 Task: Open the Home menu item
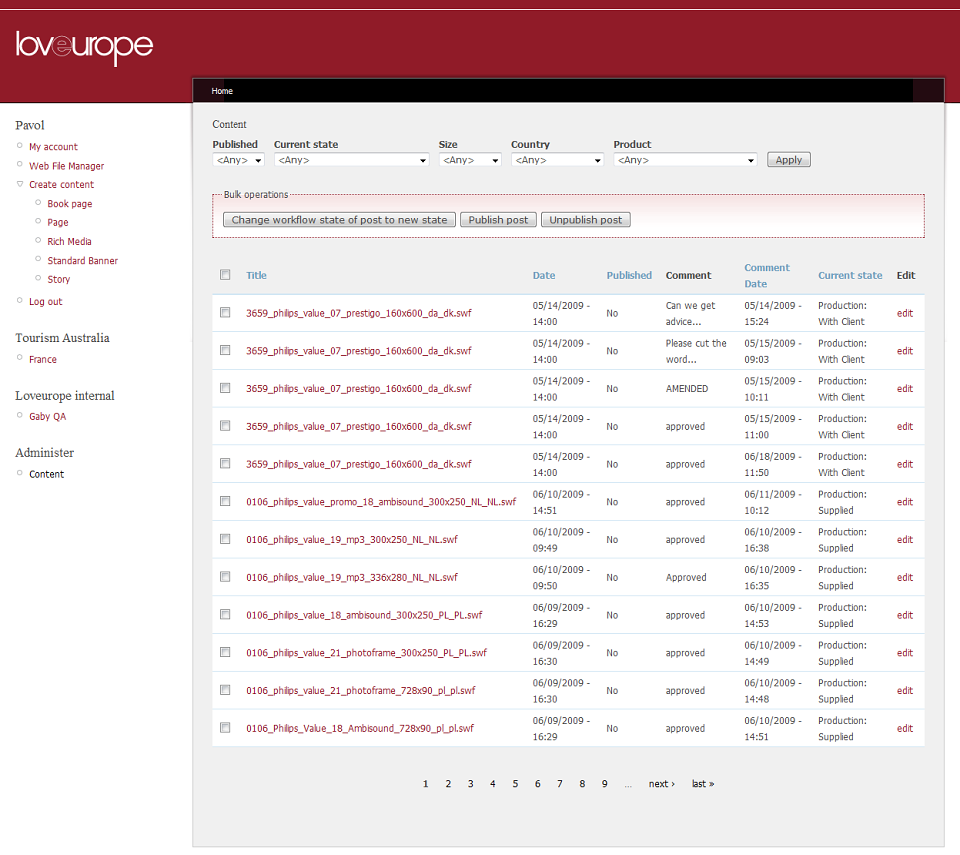coord(222,91)
